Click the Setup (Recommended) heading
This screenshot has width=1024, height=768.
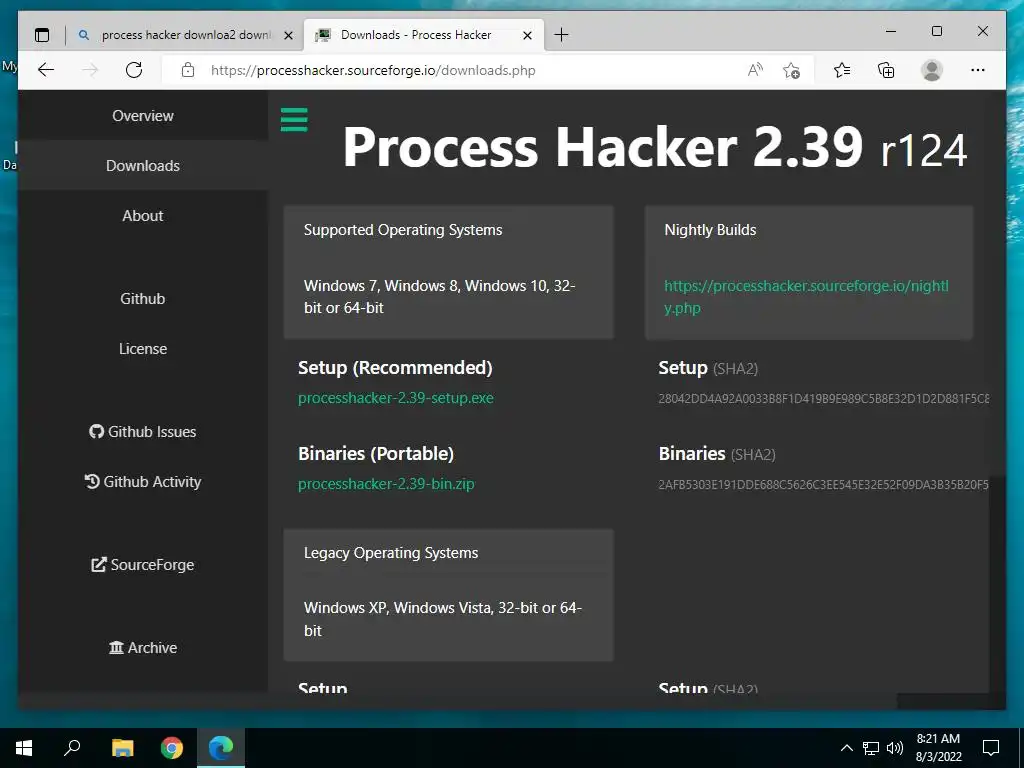pos(395,368)
